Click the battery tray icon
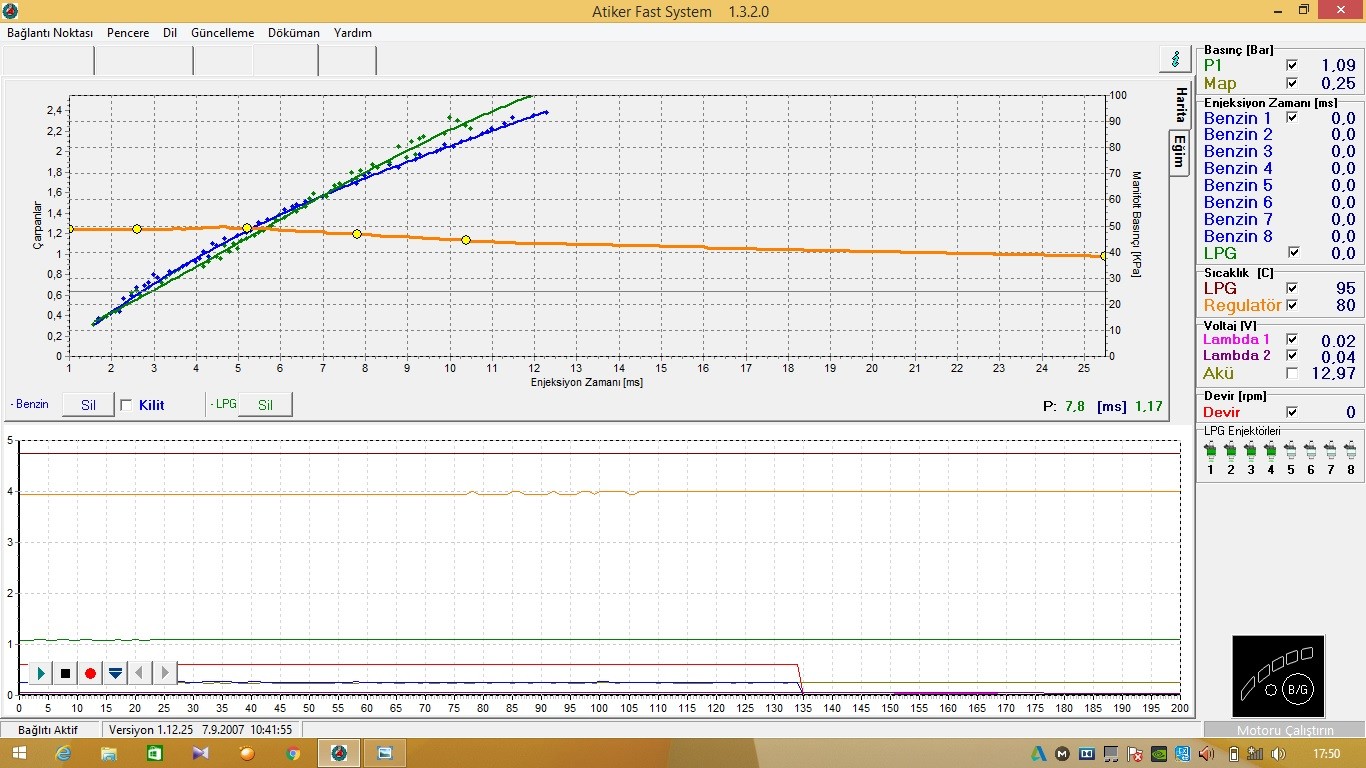 pos(1233,753)
